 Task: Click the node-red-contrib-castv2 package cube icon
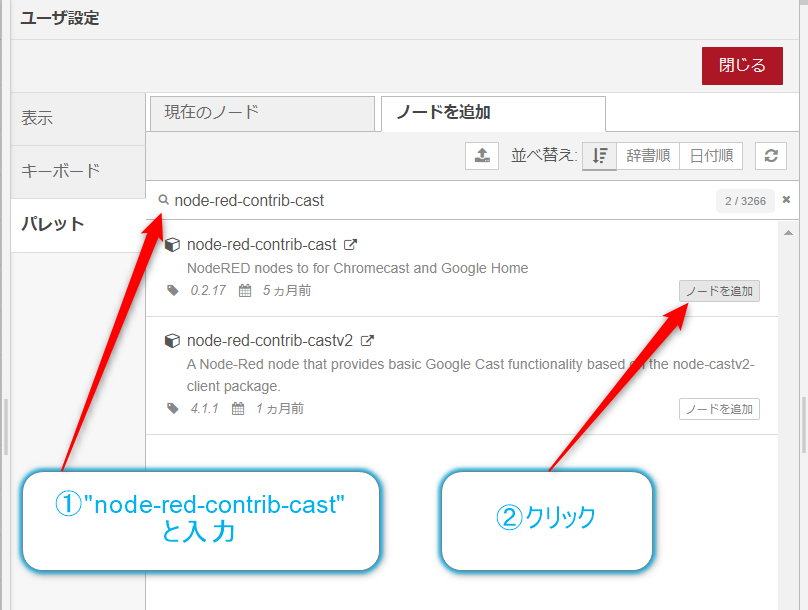pos(172,341)
